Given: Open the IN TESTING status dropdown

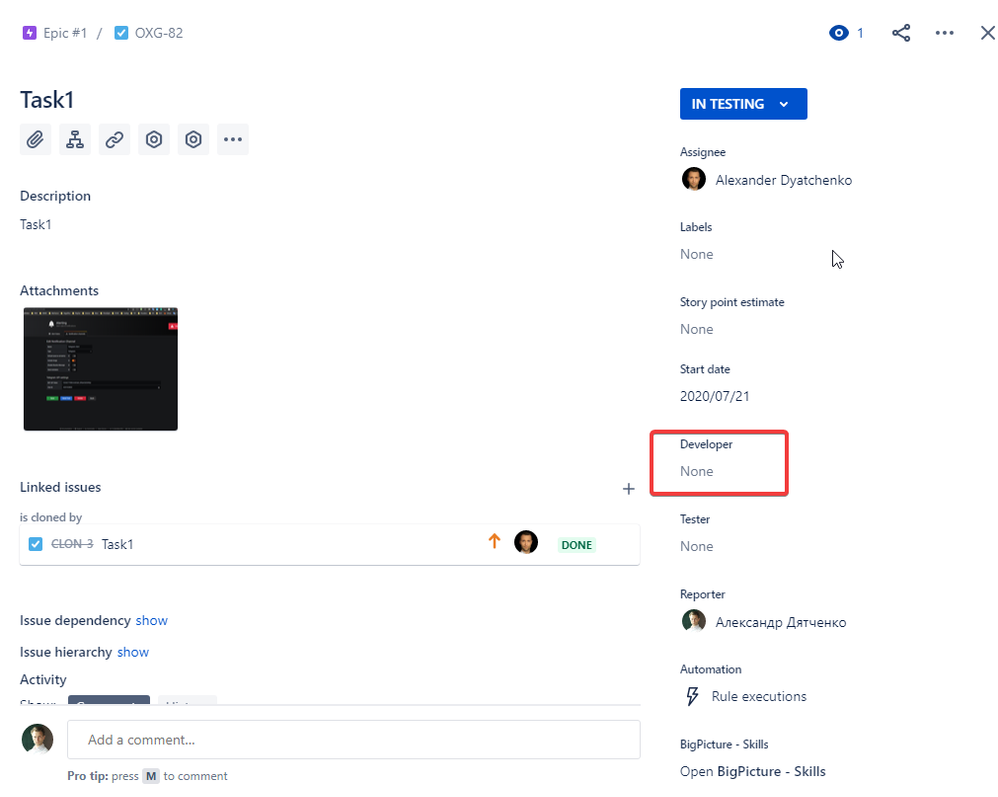Looking at the screenshot, I should (x=743, y=104).
